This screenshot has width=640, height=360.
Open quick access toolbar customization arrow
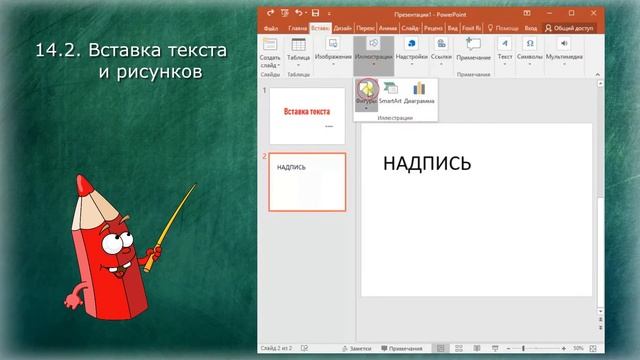coord(329,14)
